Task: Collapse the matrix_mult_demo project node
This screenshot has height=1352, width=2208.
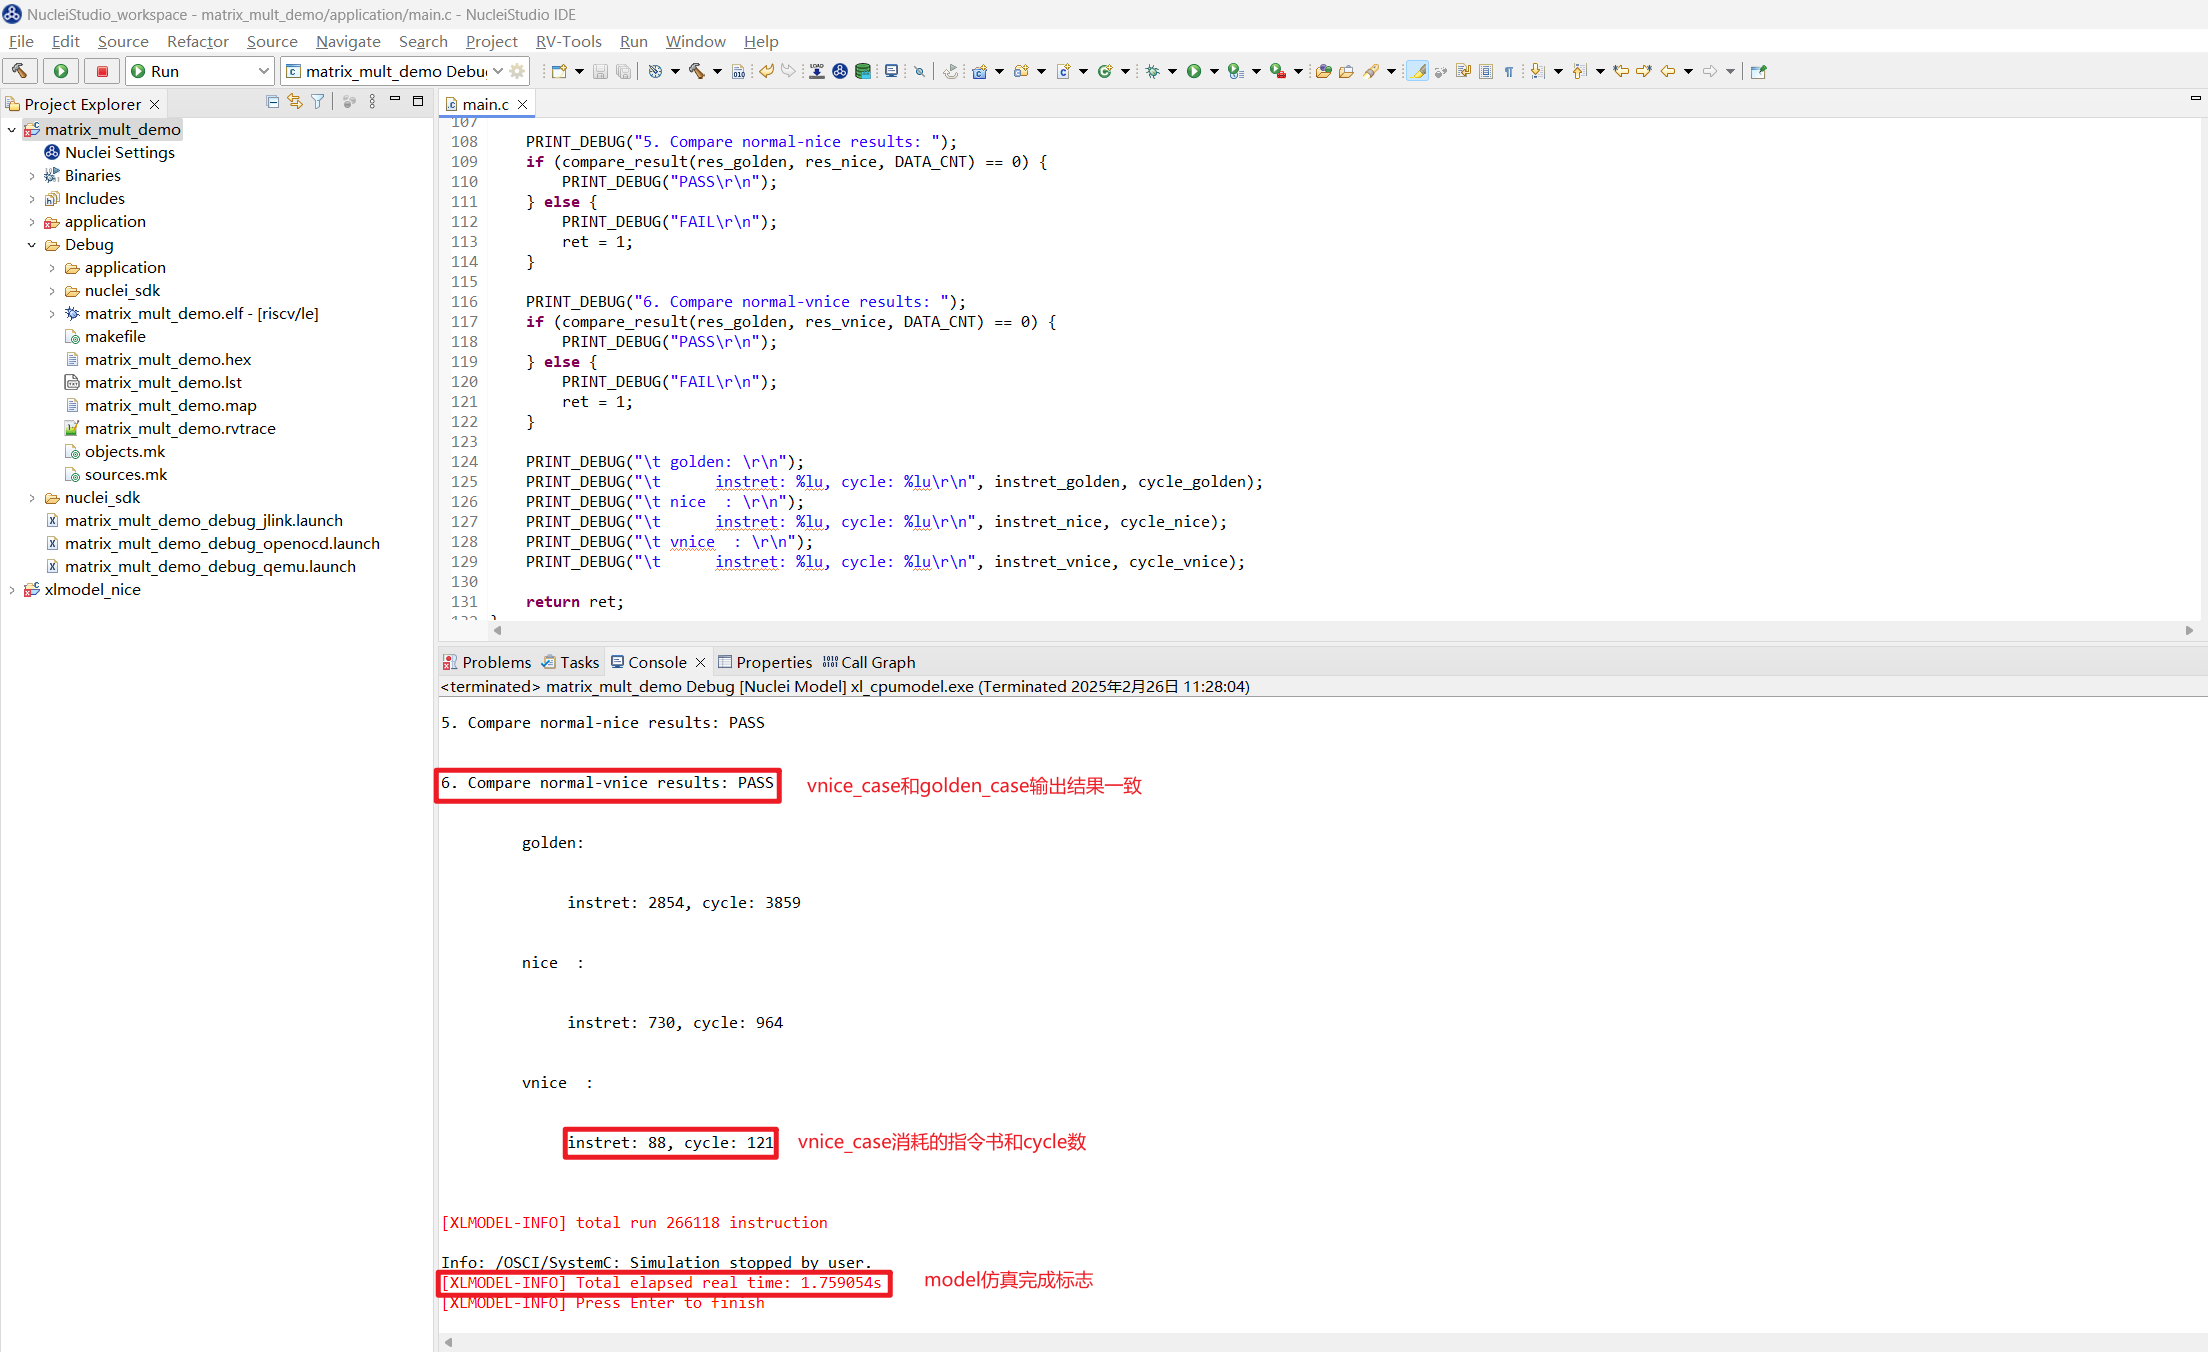Action: click(x=12, y=129)
